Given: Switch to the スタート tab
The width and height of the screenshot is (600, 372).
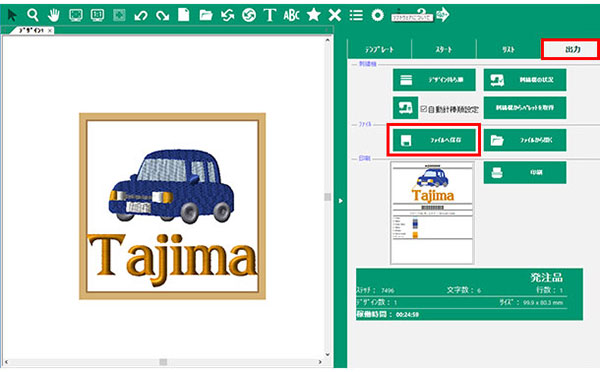Looking at the screenshot, I should tap(444, 49).
